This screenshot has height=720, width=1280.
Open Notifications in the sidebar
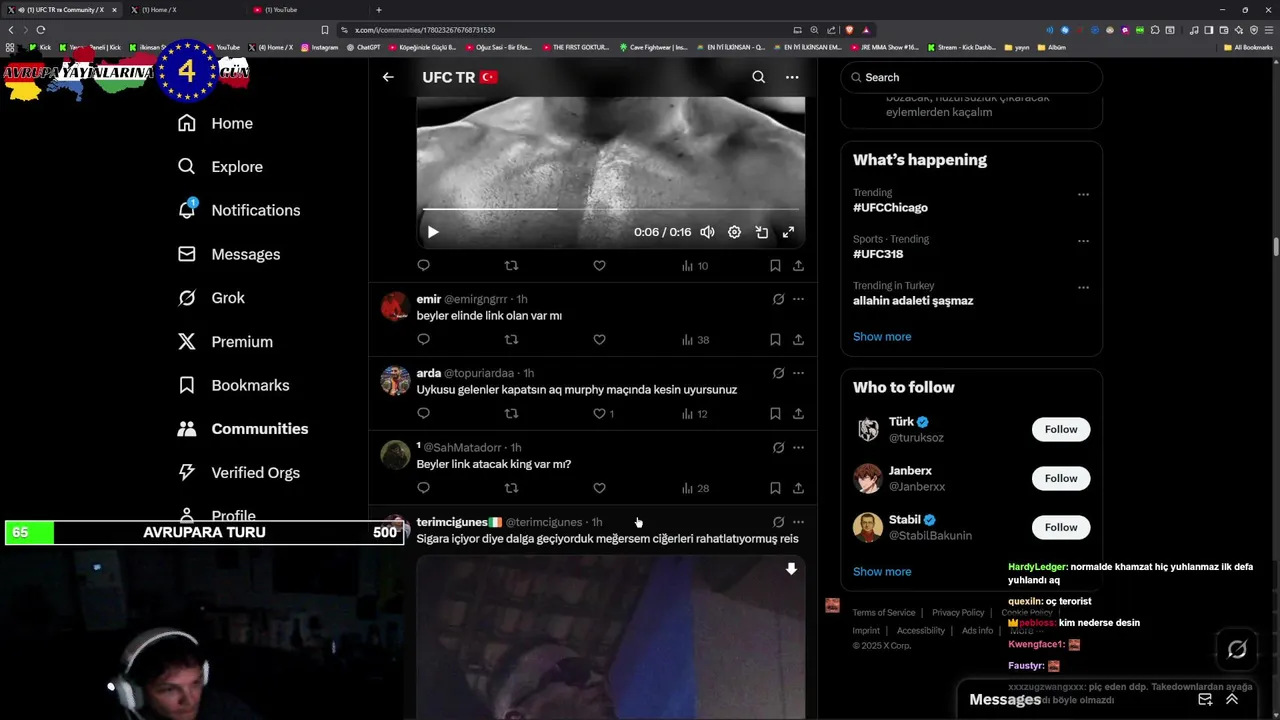pyautogui.click(x=239, y=210)
